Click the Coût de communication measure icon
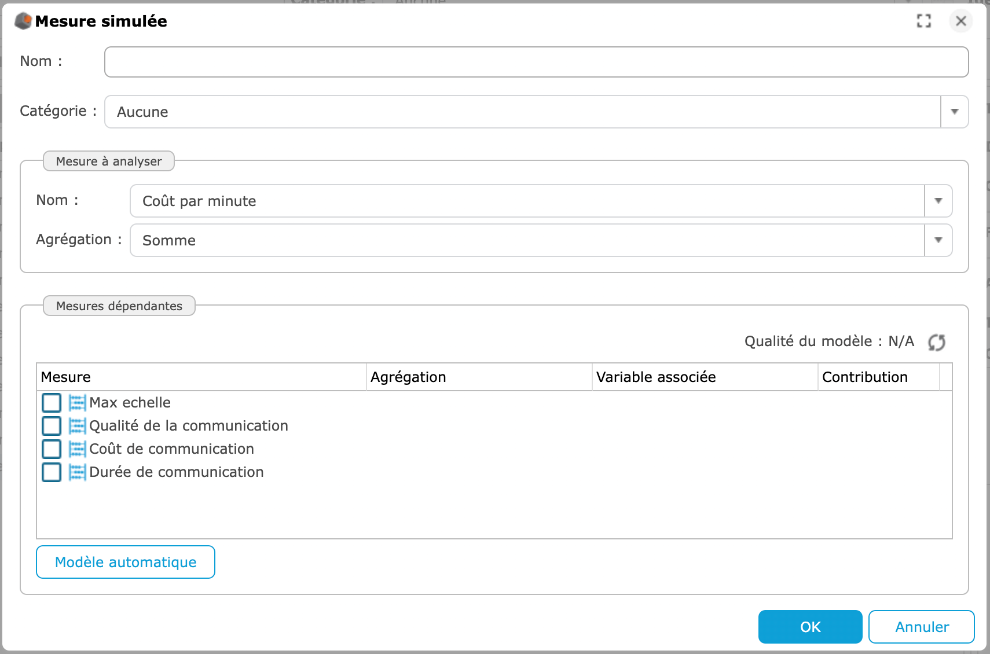 pos(77,449)
